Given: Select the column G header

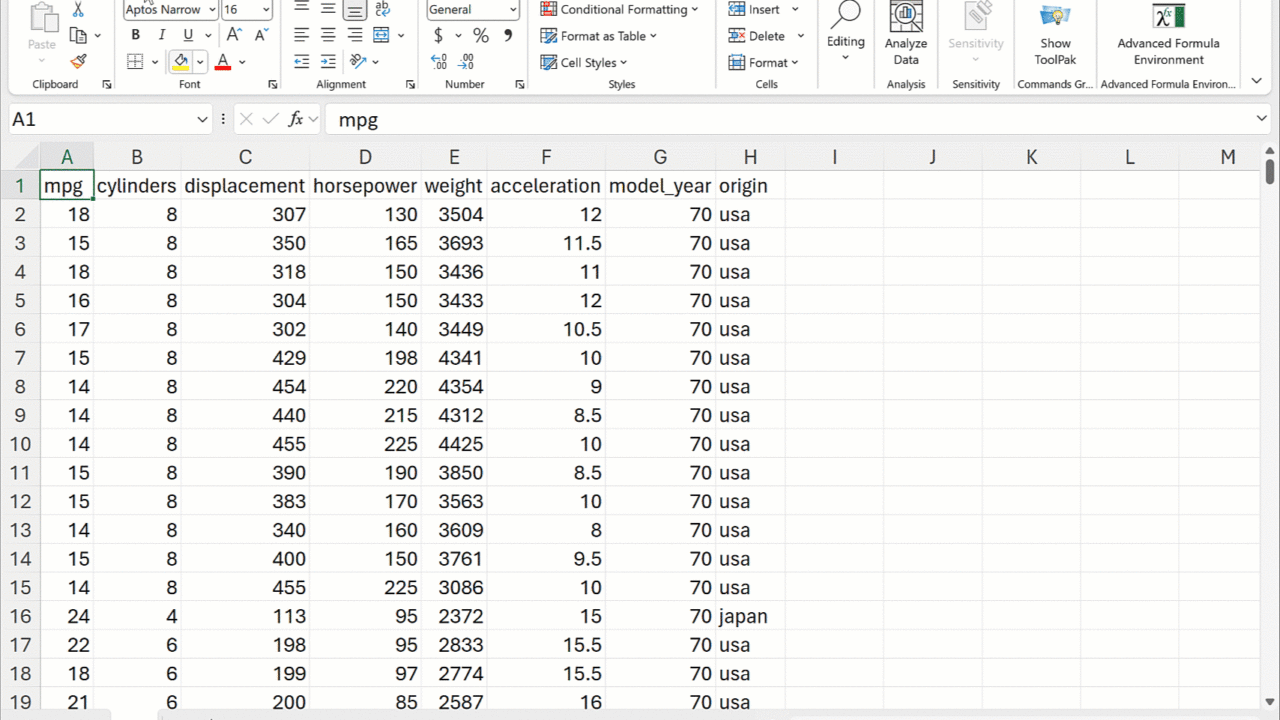Looking at the screenshot, I should 660,157.
